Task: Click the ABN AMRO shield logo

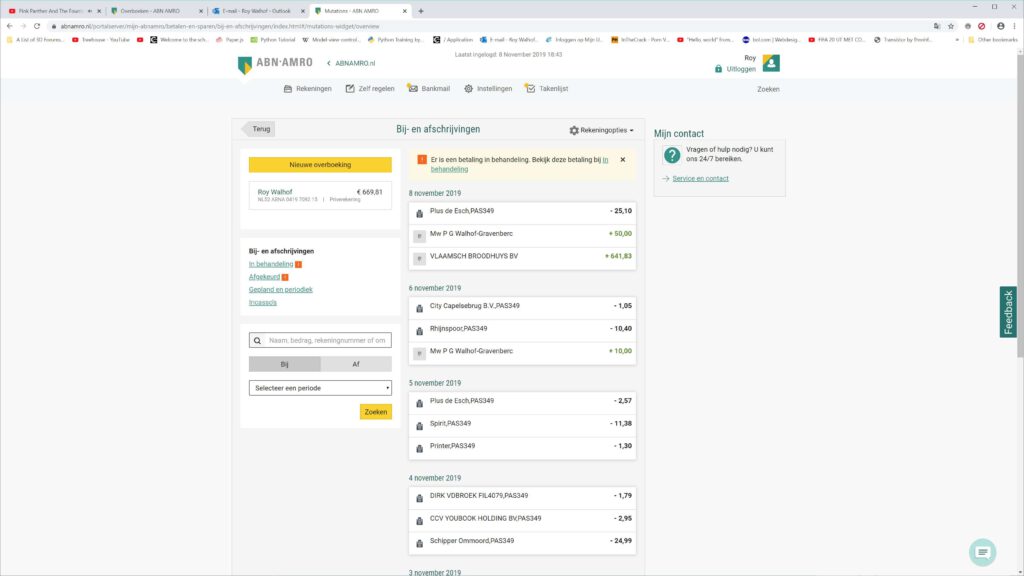Action: [245, 66]
